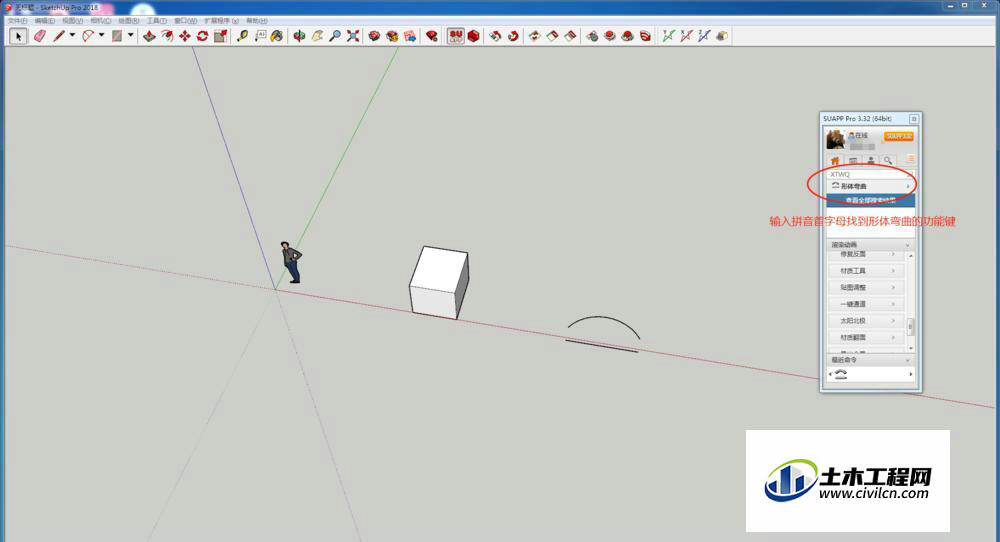Select the arrow Select tool
The width and height of the screenshot is (1000, 542).
tap(18, 36)
